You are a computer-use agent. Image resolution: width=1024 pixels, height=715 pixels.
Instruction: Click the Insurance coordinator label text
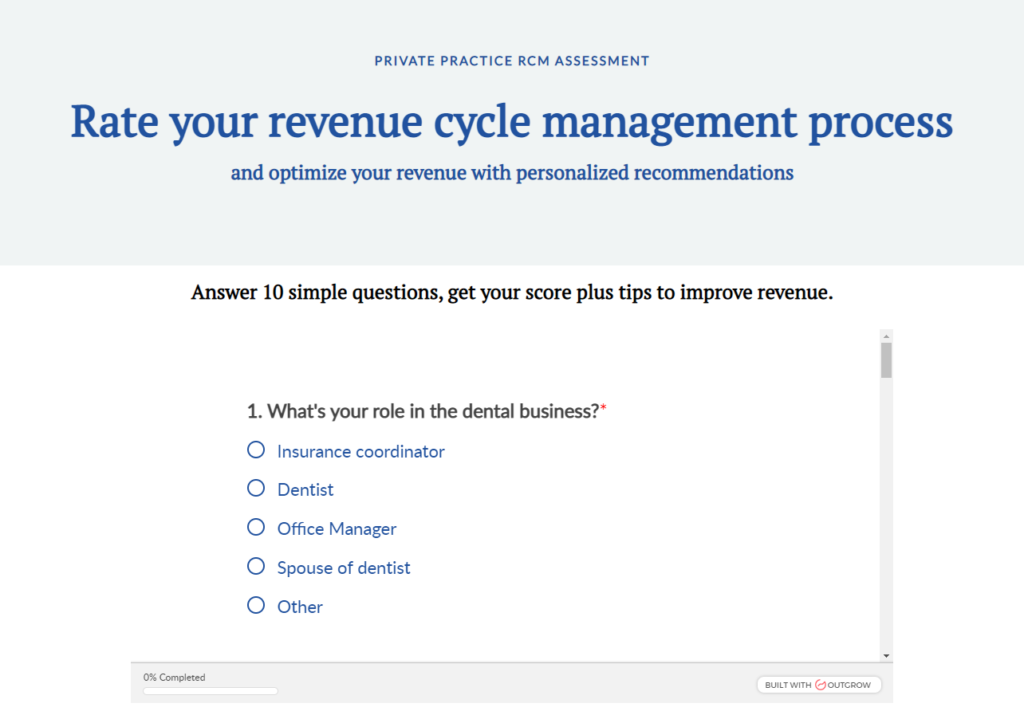coord(360,451)
